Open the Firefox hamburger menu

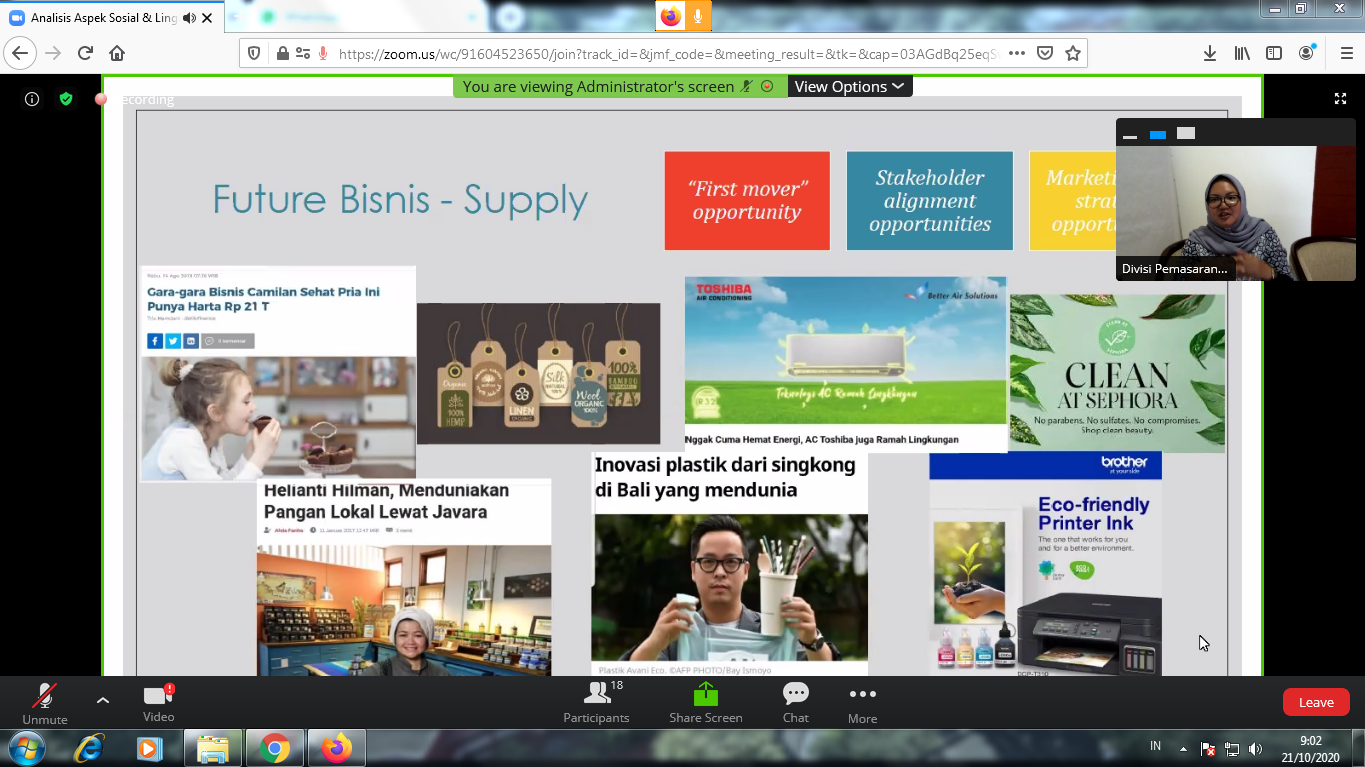(1345, 54)
